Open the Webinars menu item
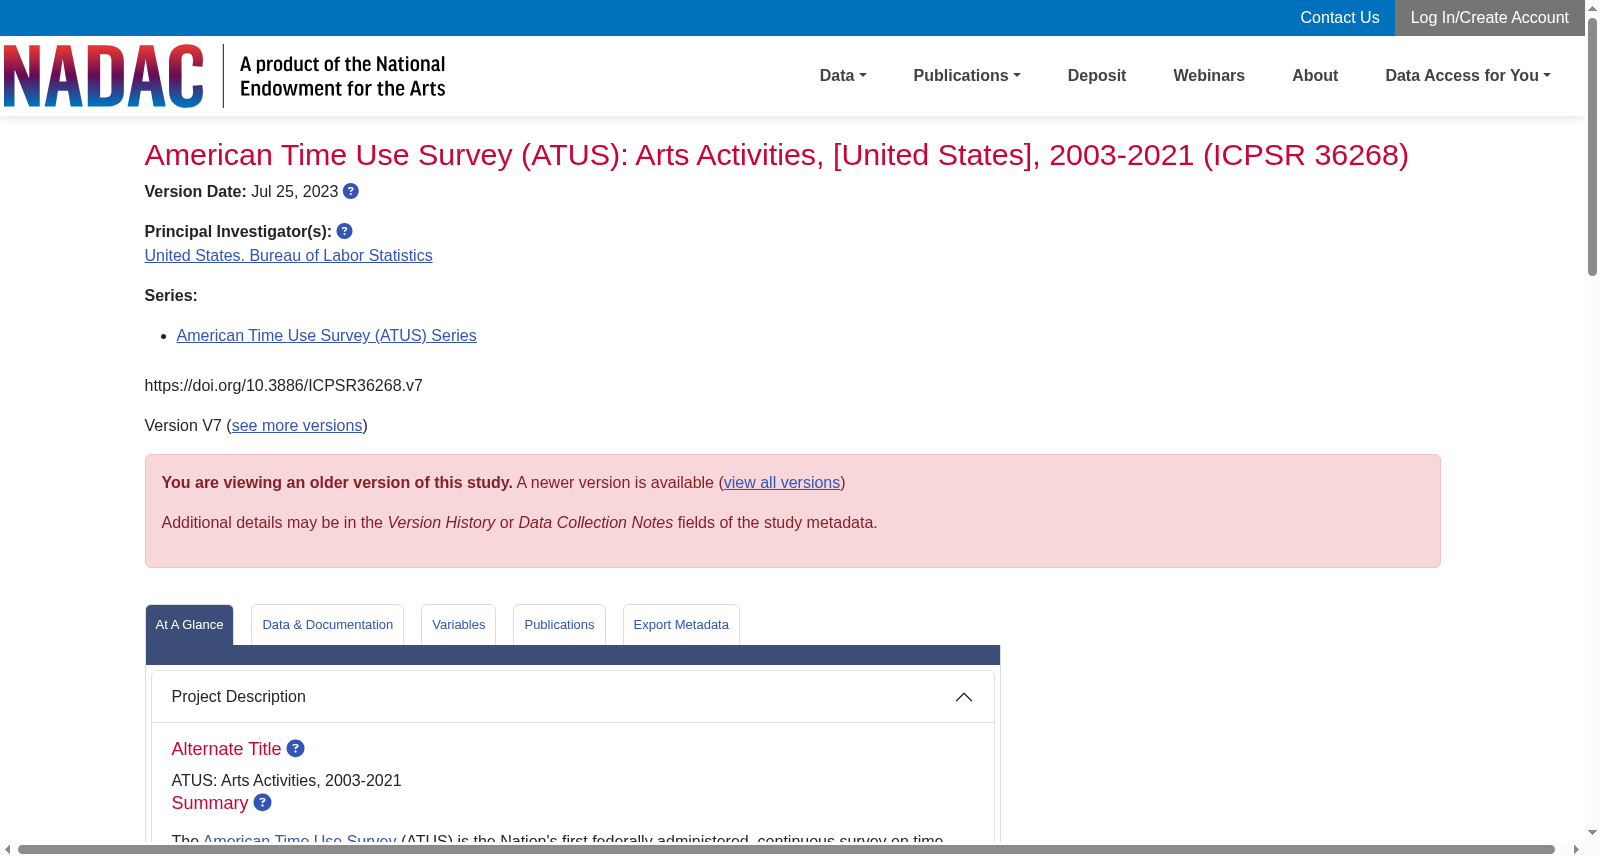Screen dimensions: 1600x857 [1209, 76]
